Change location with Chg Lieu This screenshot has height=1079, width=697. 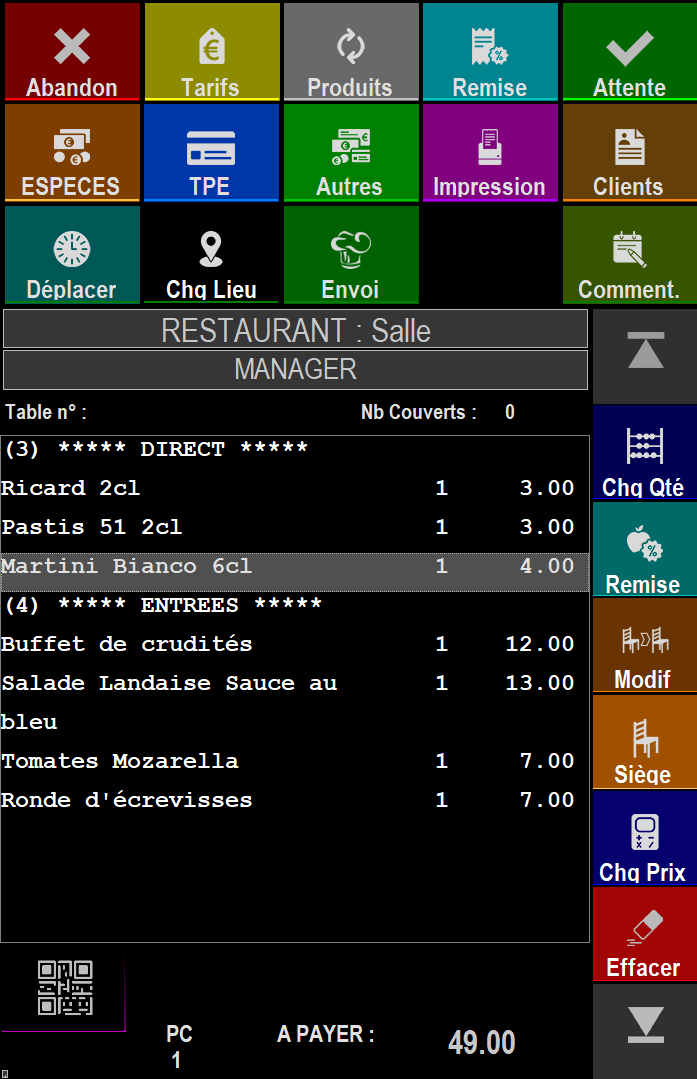[212, 255]
